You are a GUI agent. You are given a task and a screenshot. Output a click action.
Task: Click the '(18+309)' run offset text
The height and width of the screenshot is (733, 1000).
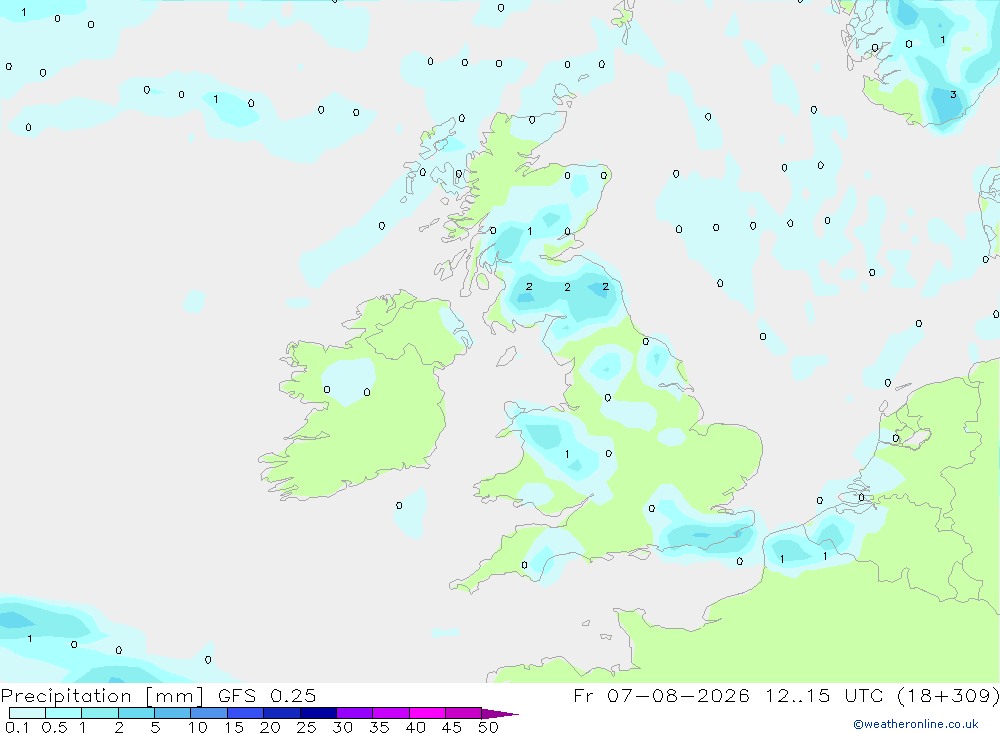click(948, 695)
